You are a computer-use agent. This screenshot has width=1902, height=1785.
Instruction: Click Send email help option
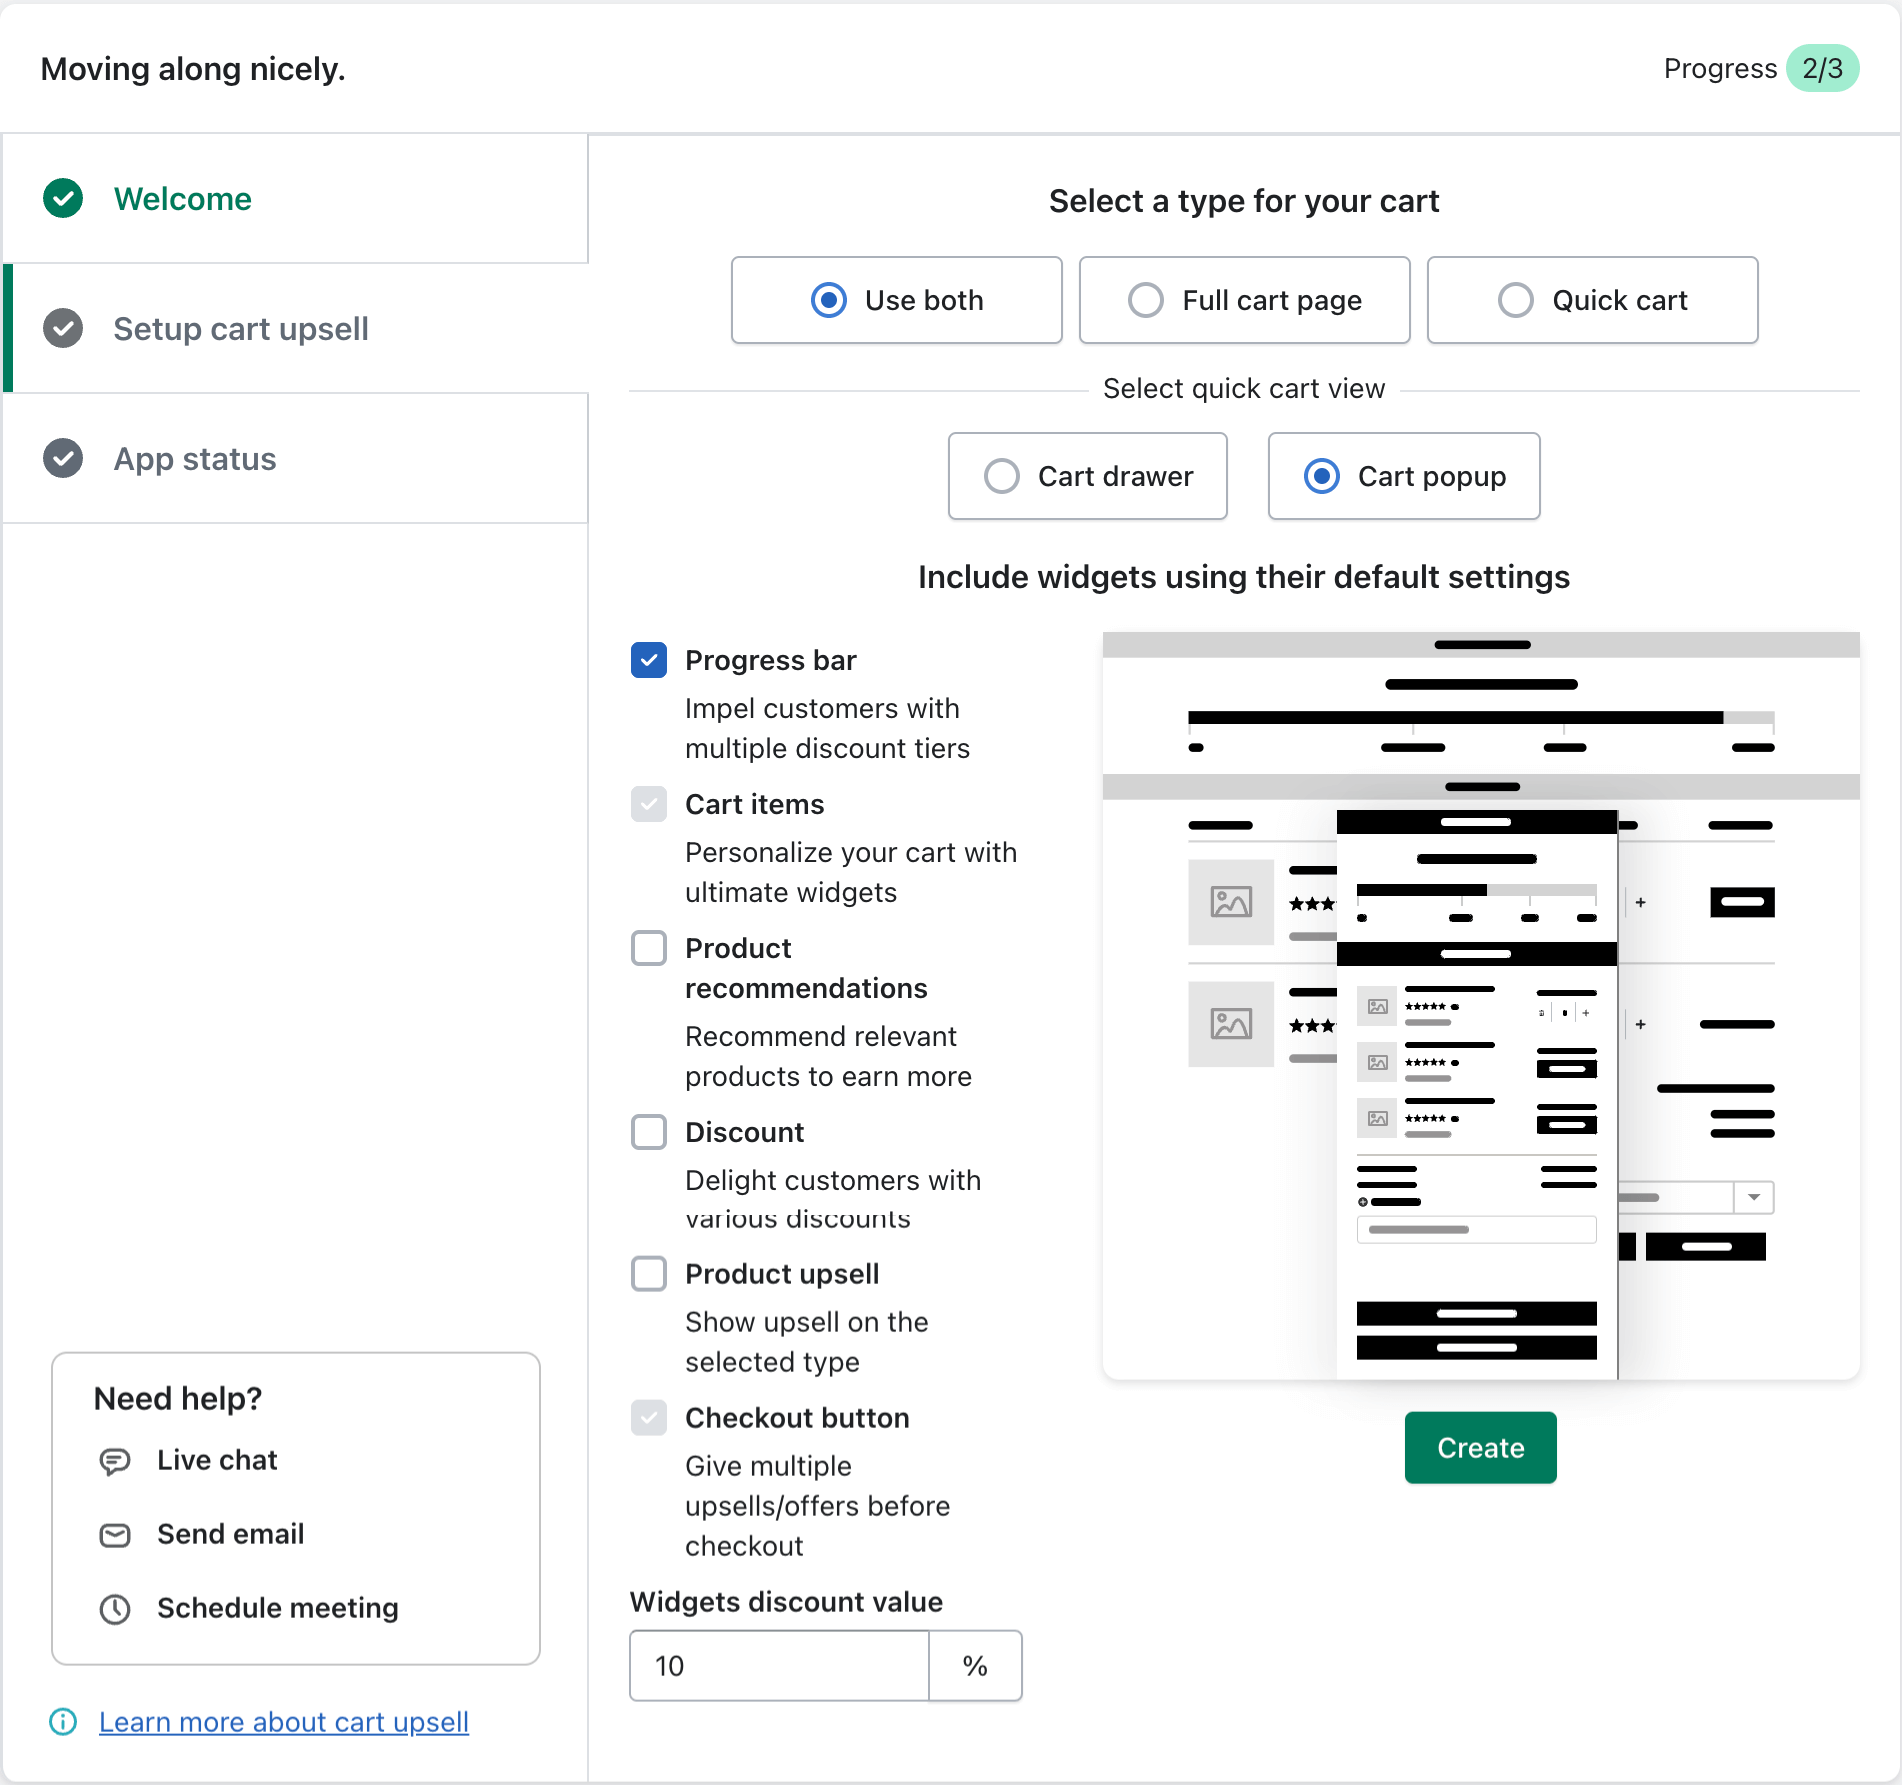pos(230,1535)
